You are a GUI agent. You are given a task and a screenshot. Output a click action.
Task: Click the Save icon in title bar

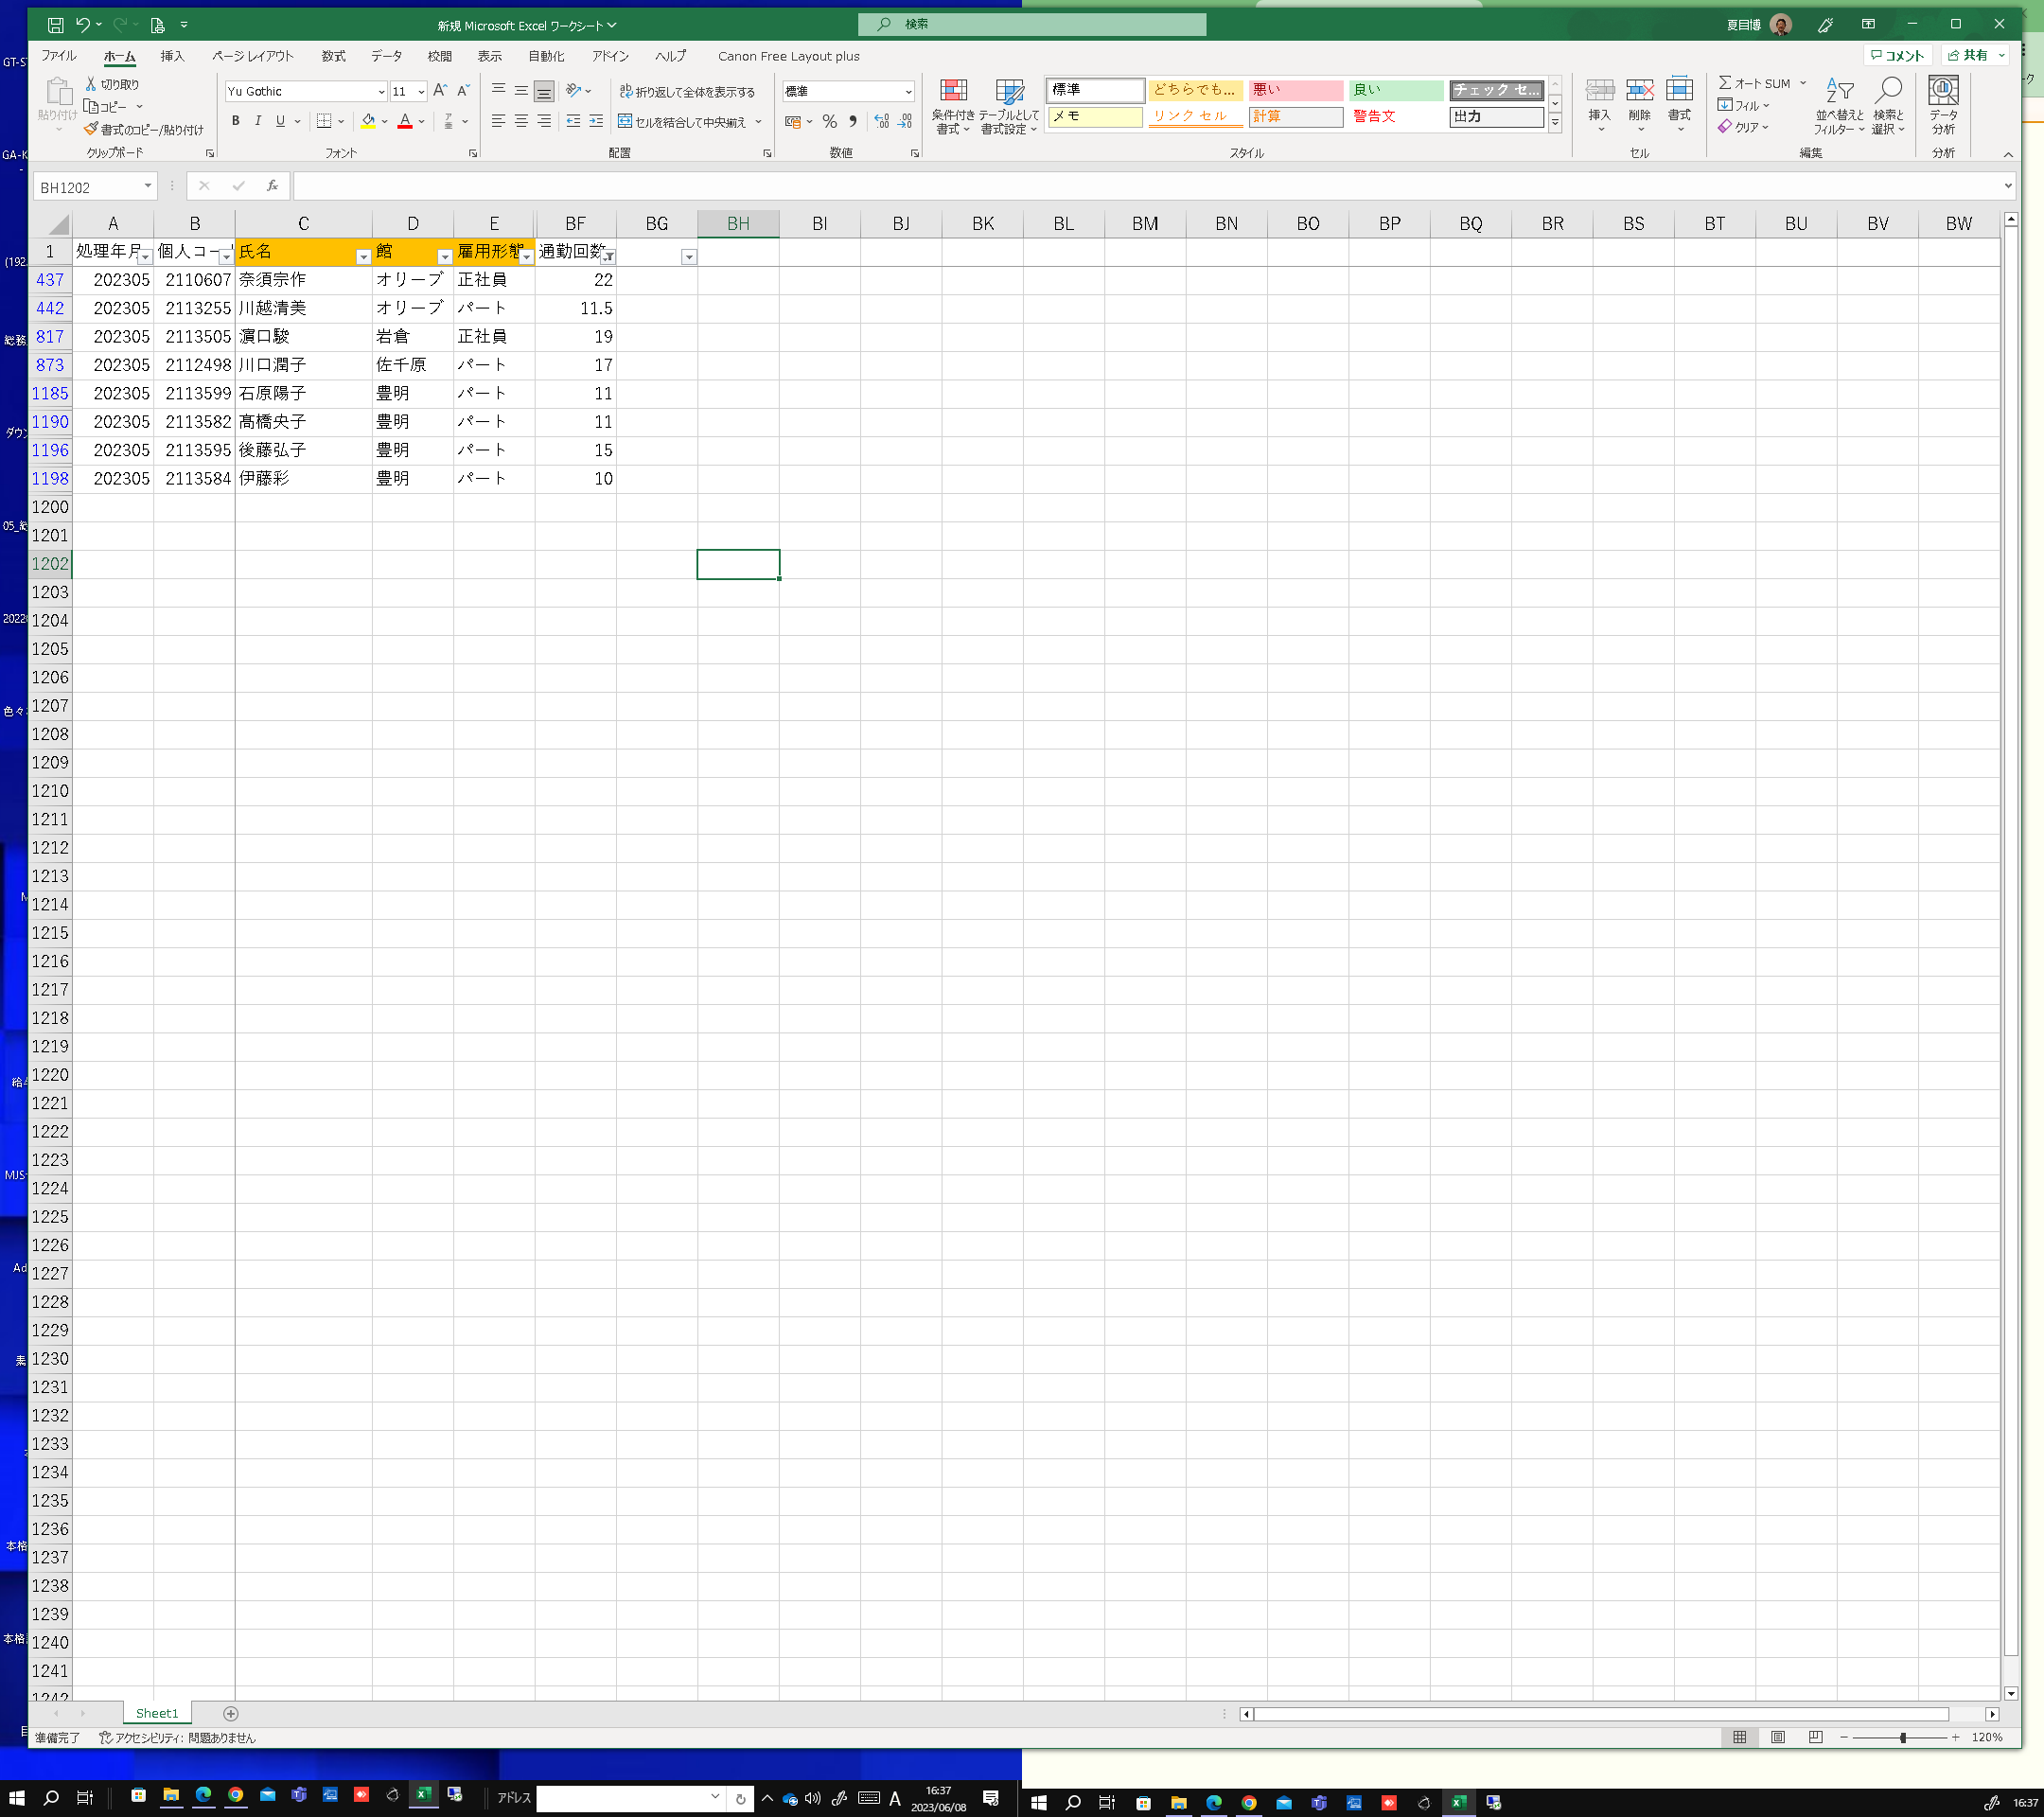tap(56, 25)
